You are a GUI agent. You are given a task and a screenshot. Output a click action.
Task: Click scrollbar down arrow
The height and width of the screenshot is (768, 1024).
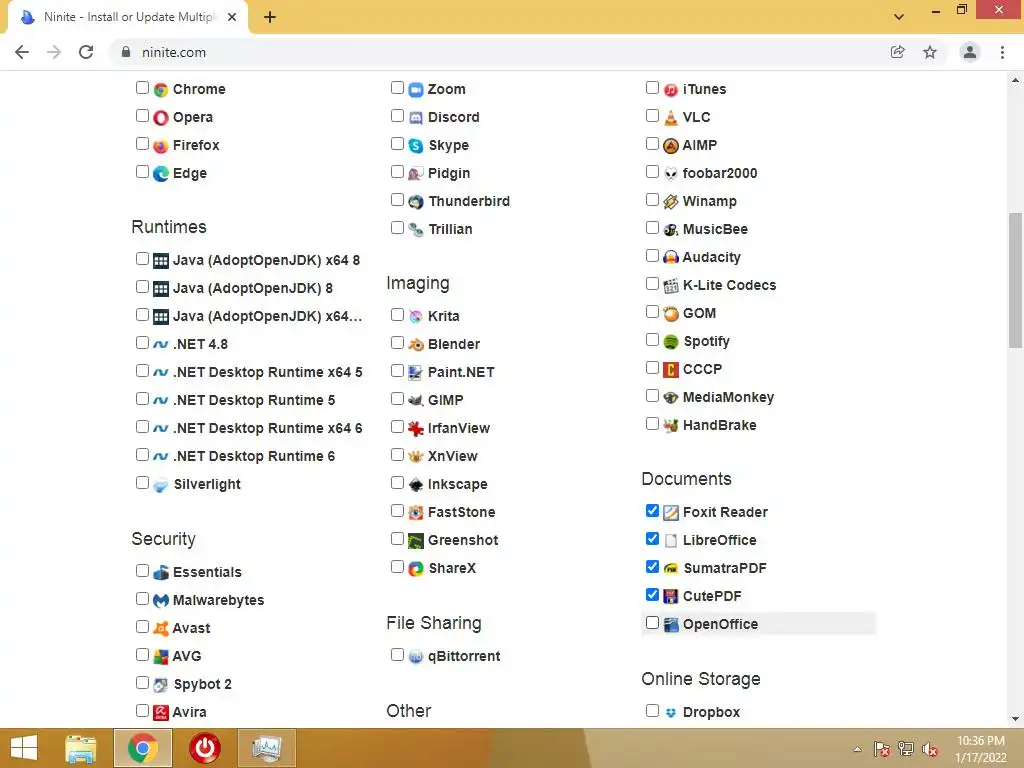pos(1015,719)
